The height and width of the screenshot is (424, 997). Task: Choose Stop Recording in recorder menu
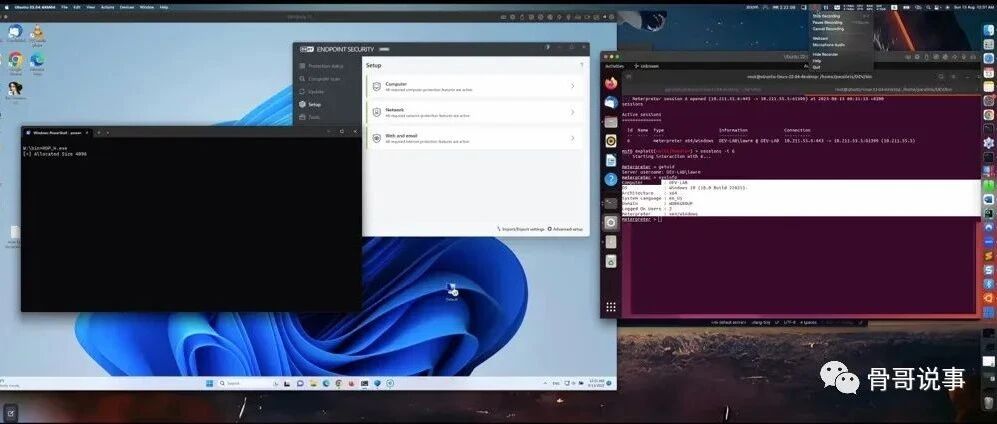[x=826, y=16]
